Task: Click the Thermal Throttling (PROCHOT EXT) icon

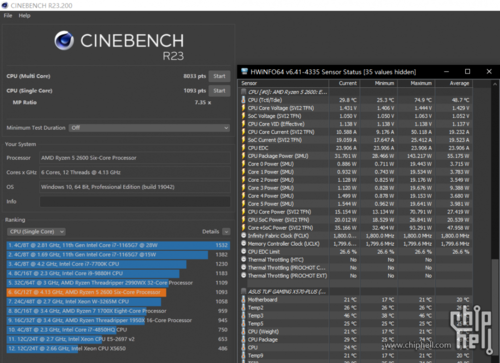Action: [244, 275]
